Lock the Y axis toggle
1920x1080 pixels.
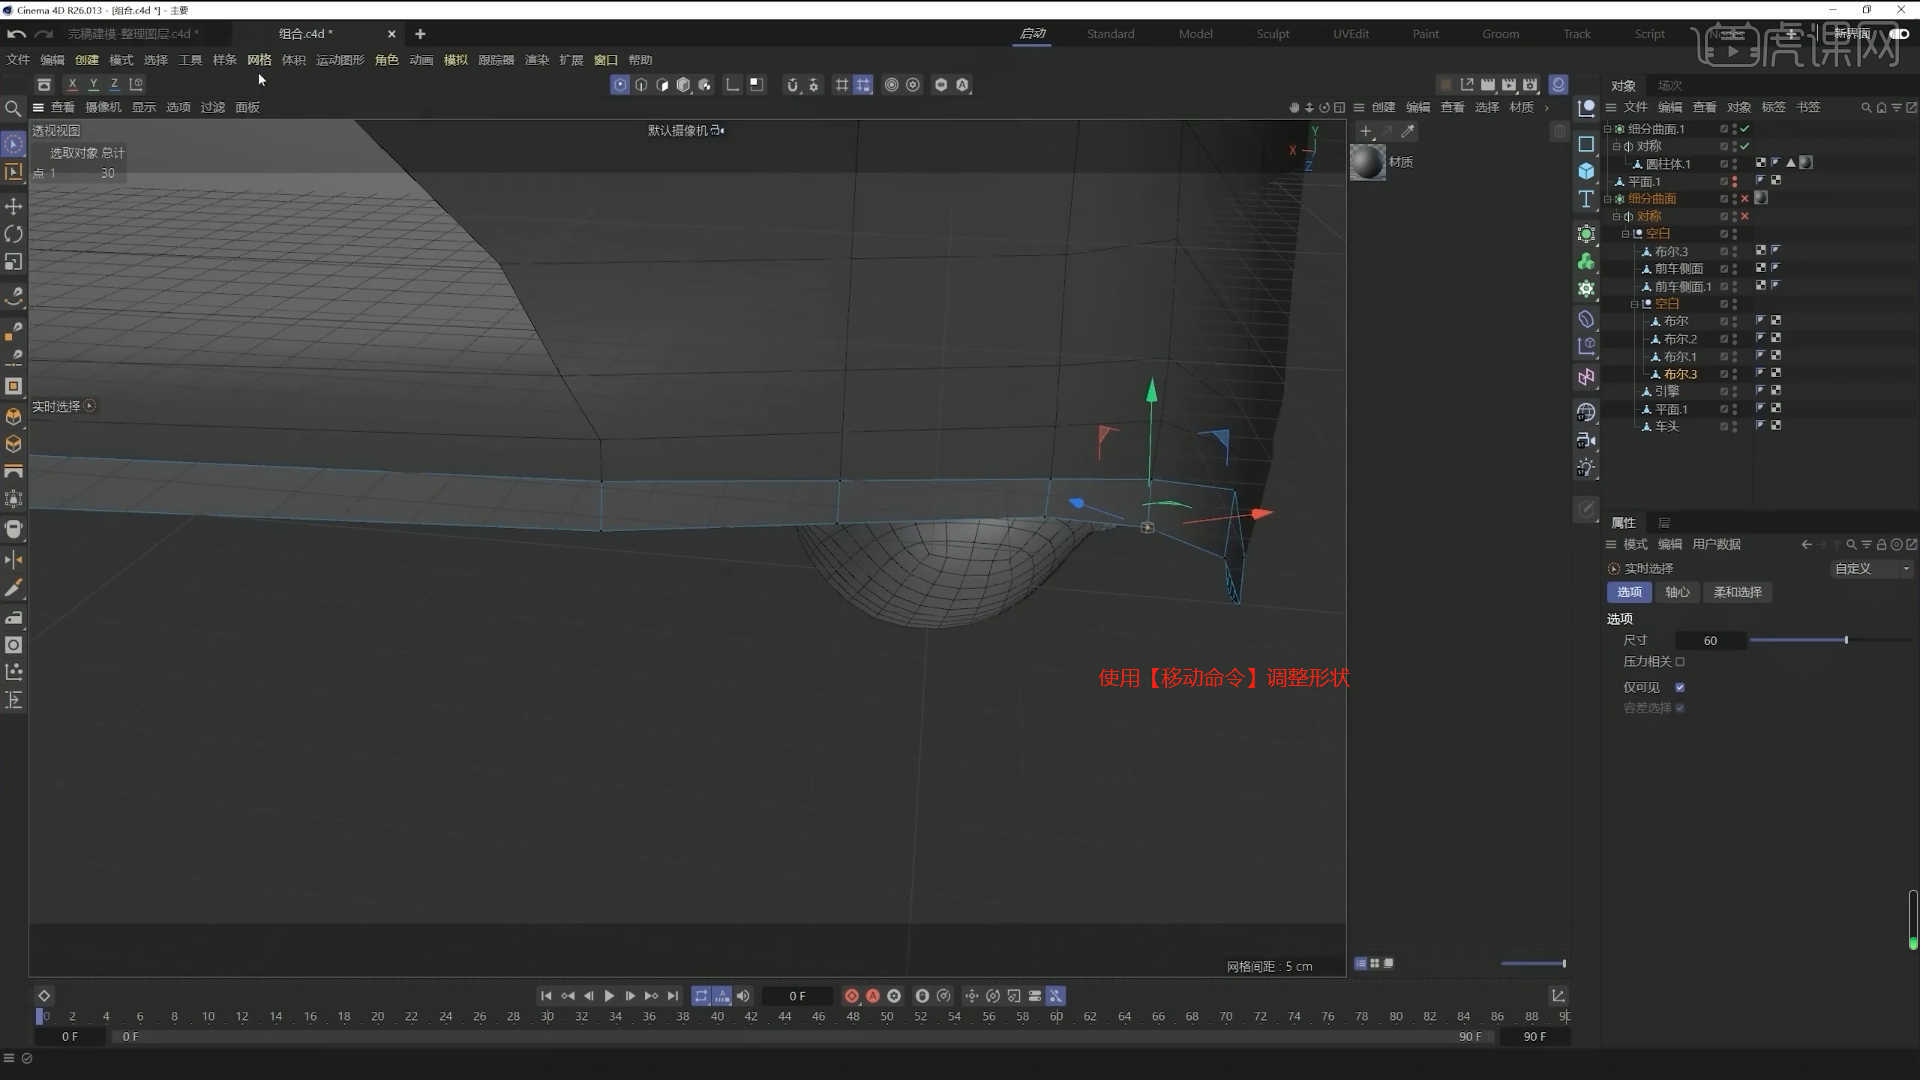[93, 84]
